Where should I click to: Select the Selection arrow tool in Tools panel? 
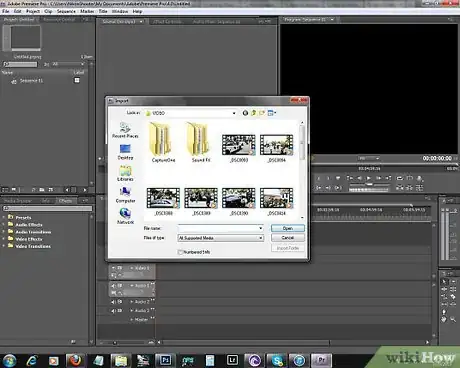[444, 282]
